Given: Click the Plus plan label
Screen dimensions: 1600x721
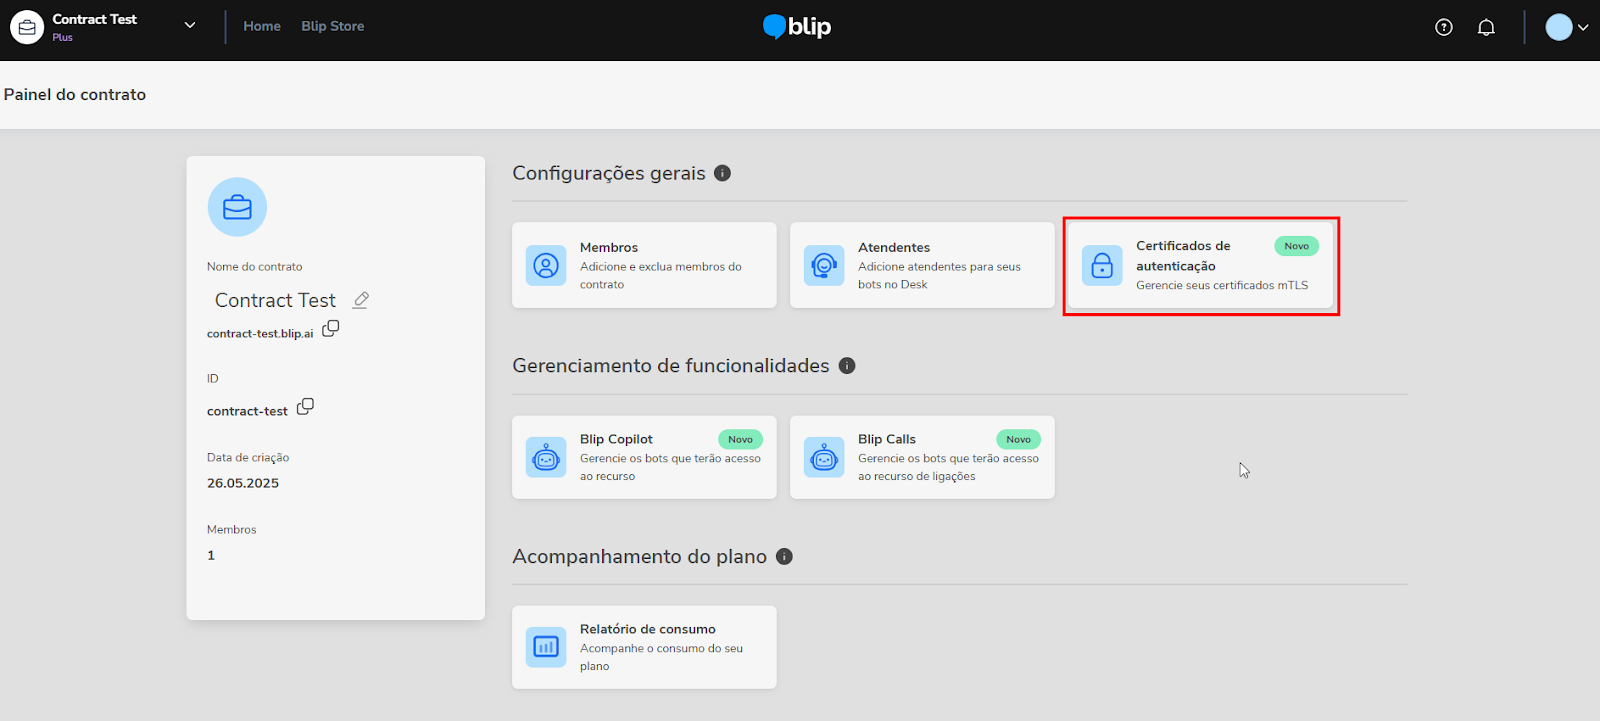Looking at the screenshot, I should [62, 38].
